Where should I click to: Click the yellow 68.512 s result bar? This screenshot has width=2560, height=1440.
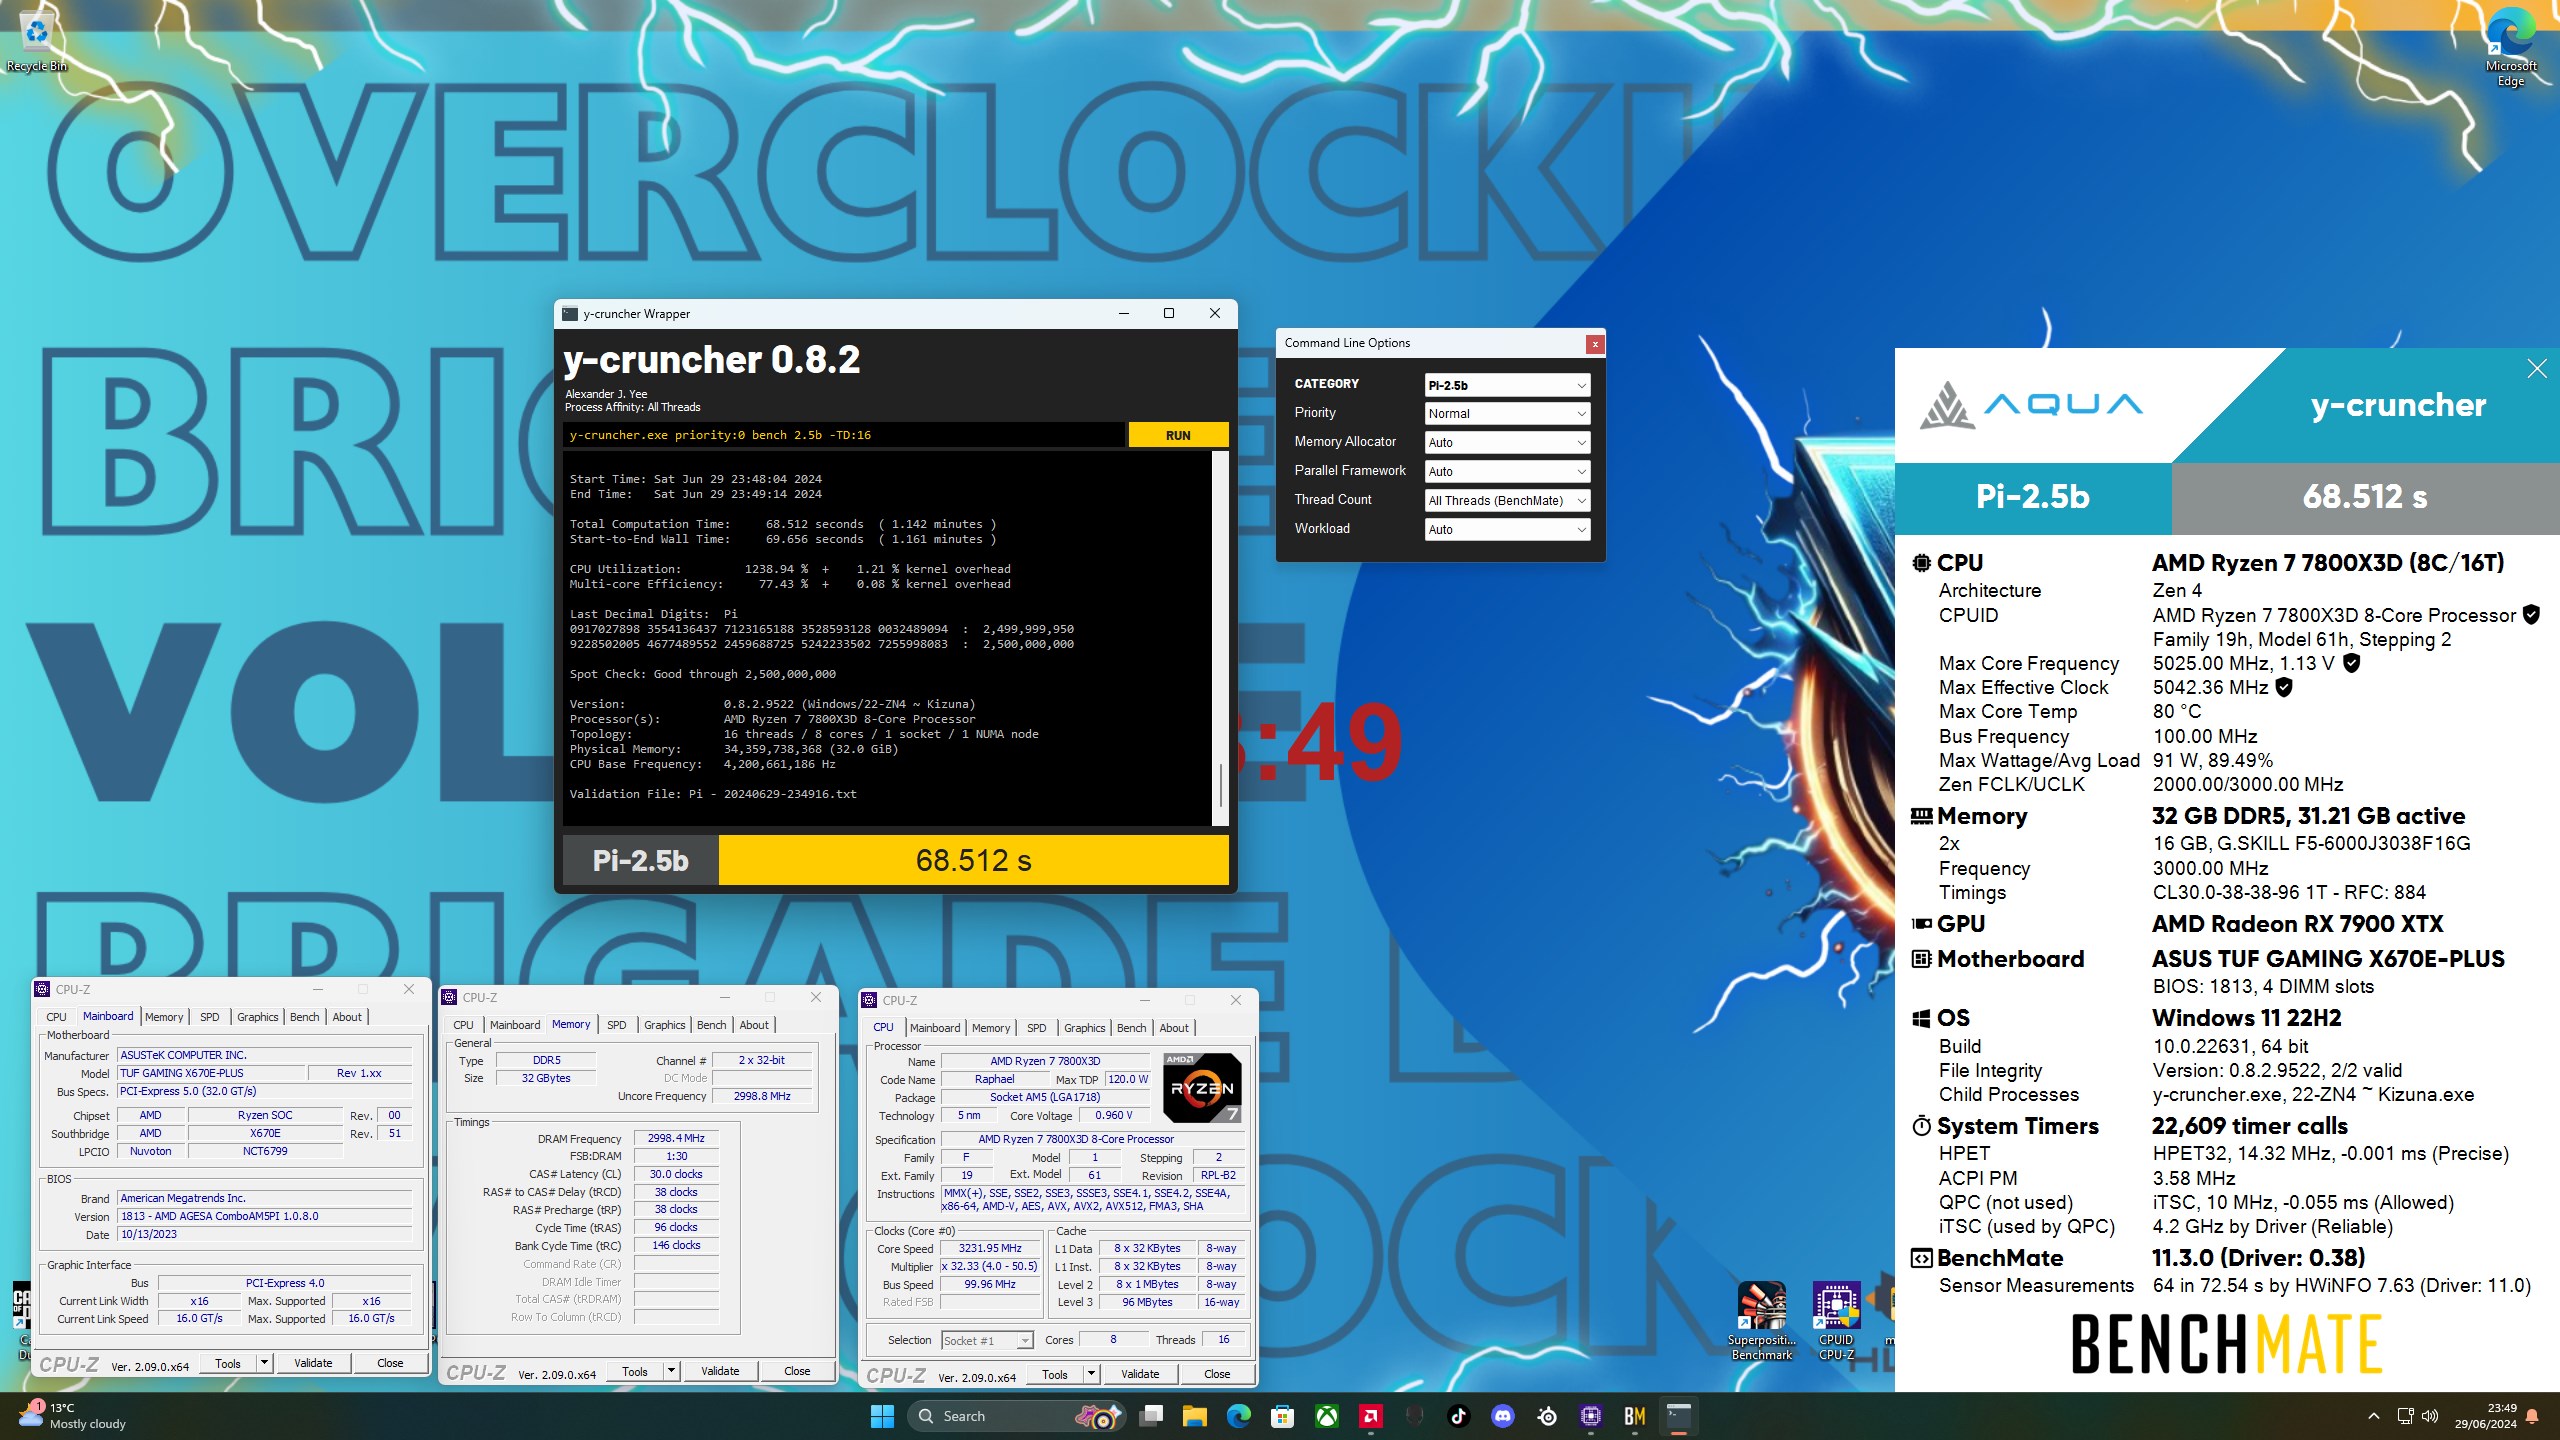973,861
